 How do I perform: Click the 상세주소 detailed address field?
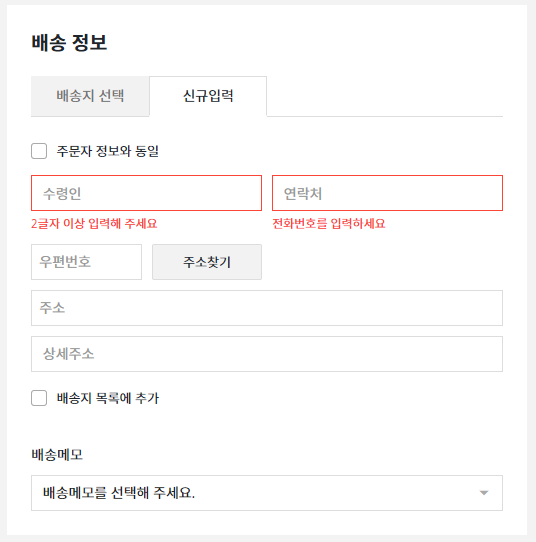267,354
